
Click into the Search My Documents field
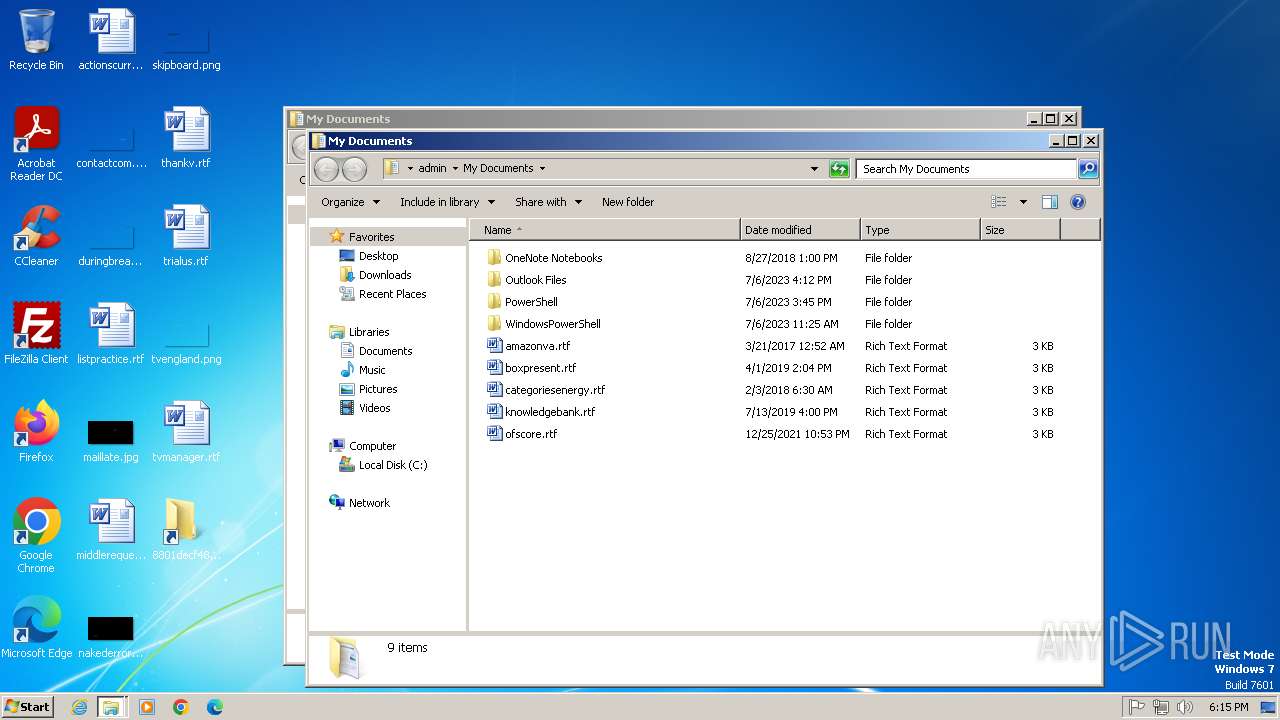966,169
